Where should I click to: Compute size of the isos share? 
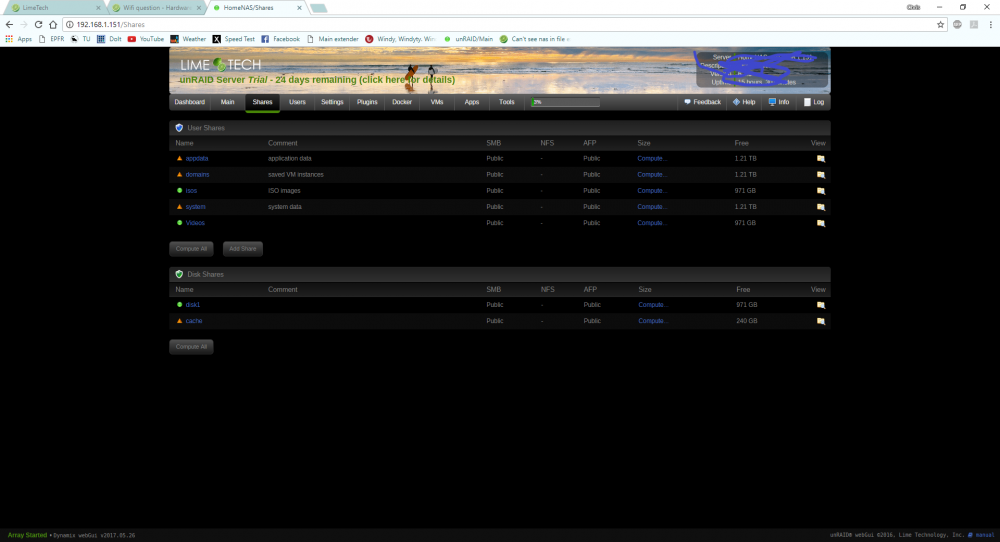pos(651,190)
